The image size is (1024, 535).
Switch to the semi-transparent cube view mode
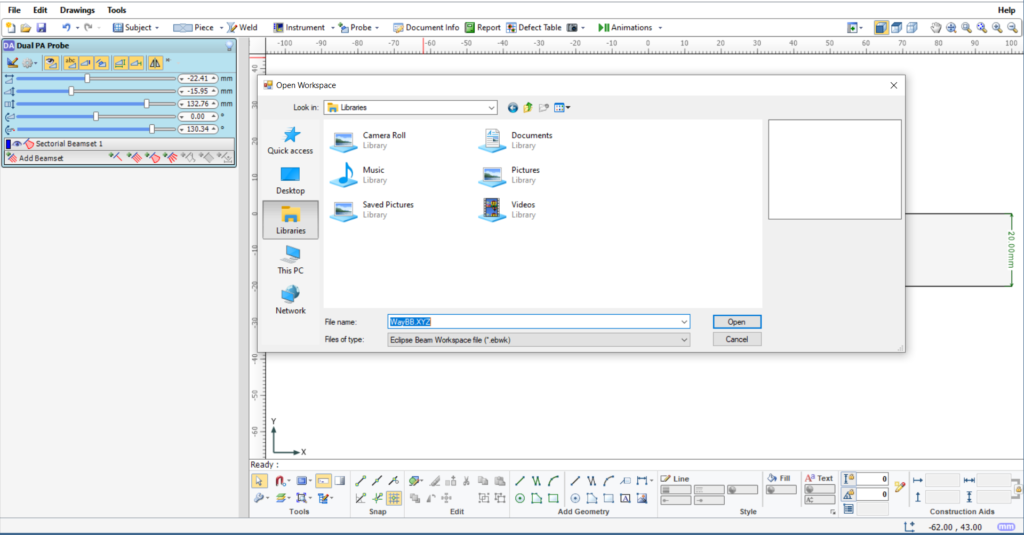897,27
